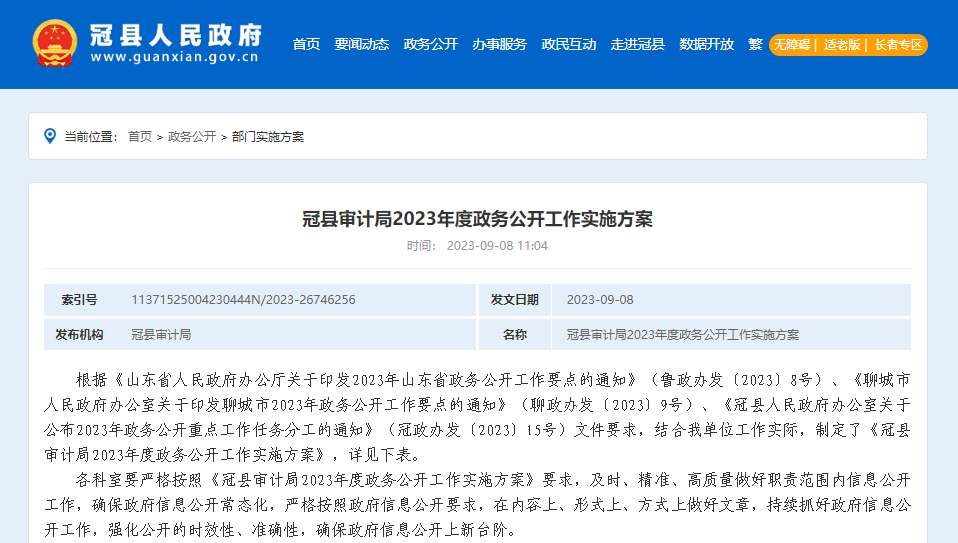Viewport: 958px width, 543px height.
Task: Switch to 适老版 version
Action: coord(842,45)
